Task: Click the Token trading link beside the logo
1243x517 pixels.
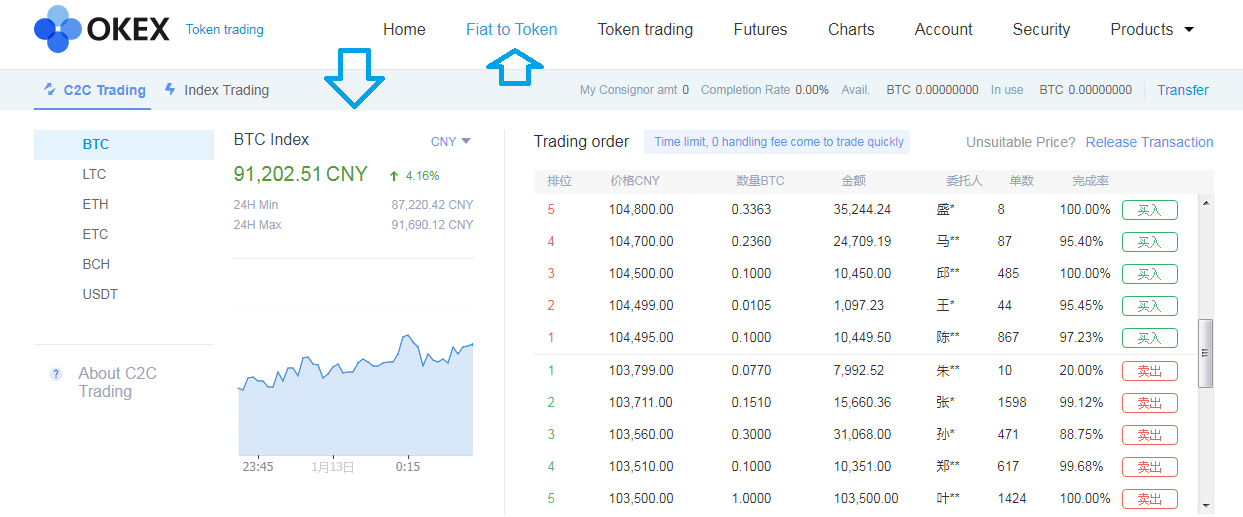Action: coord(225,30)
